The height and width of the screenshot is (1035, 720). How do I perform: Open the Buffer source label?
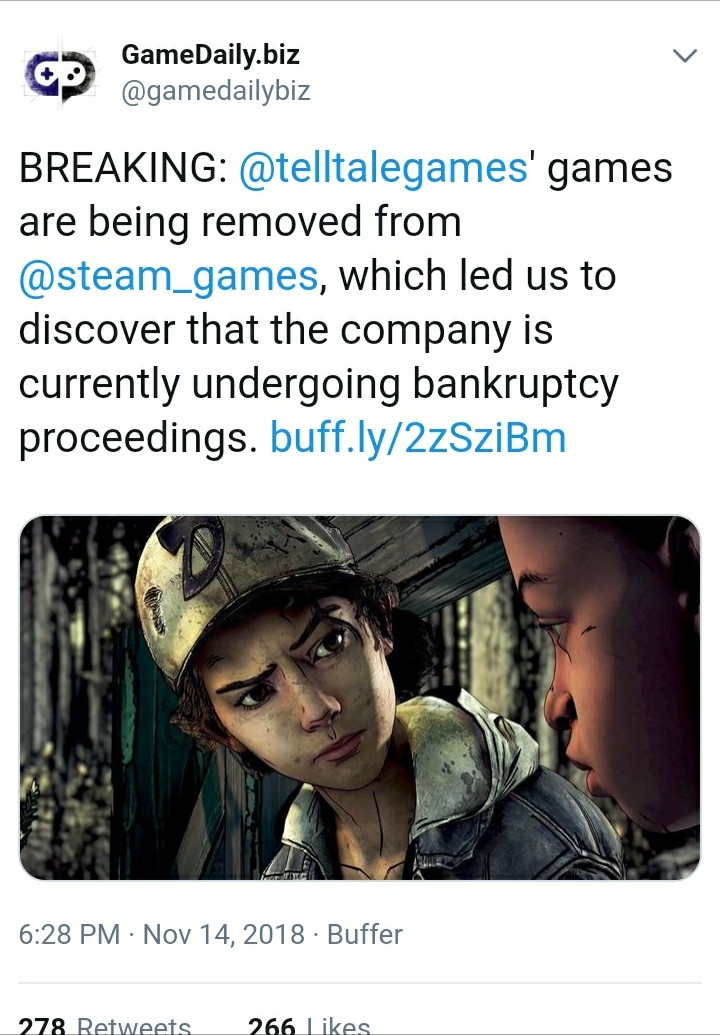pos(365,934)
